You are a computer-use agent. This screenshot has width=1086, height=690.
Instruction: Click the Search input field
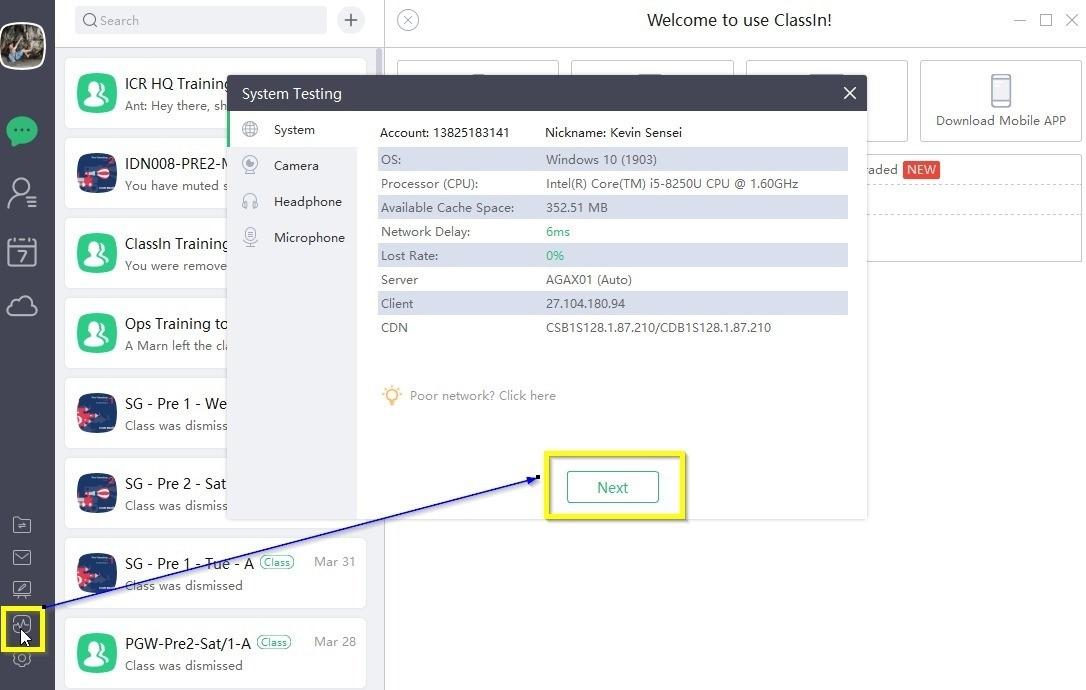[201, 20]
